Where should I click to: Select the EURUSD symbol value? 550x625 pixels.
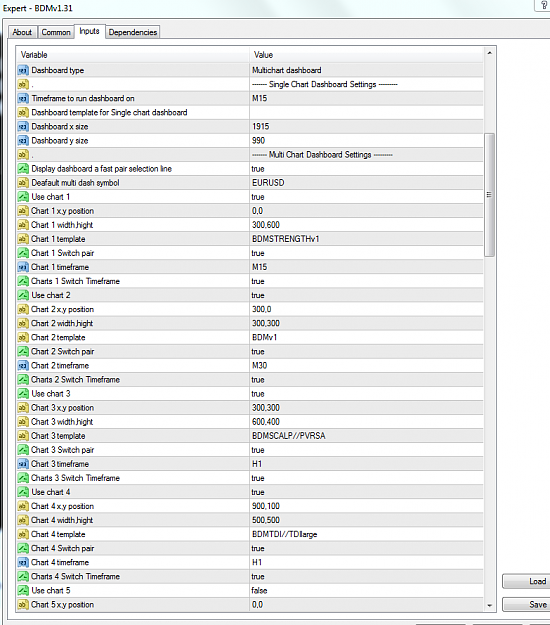point(268,183)
